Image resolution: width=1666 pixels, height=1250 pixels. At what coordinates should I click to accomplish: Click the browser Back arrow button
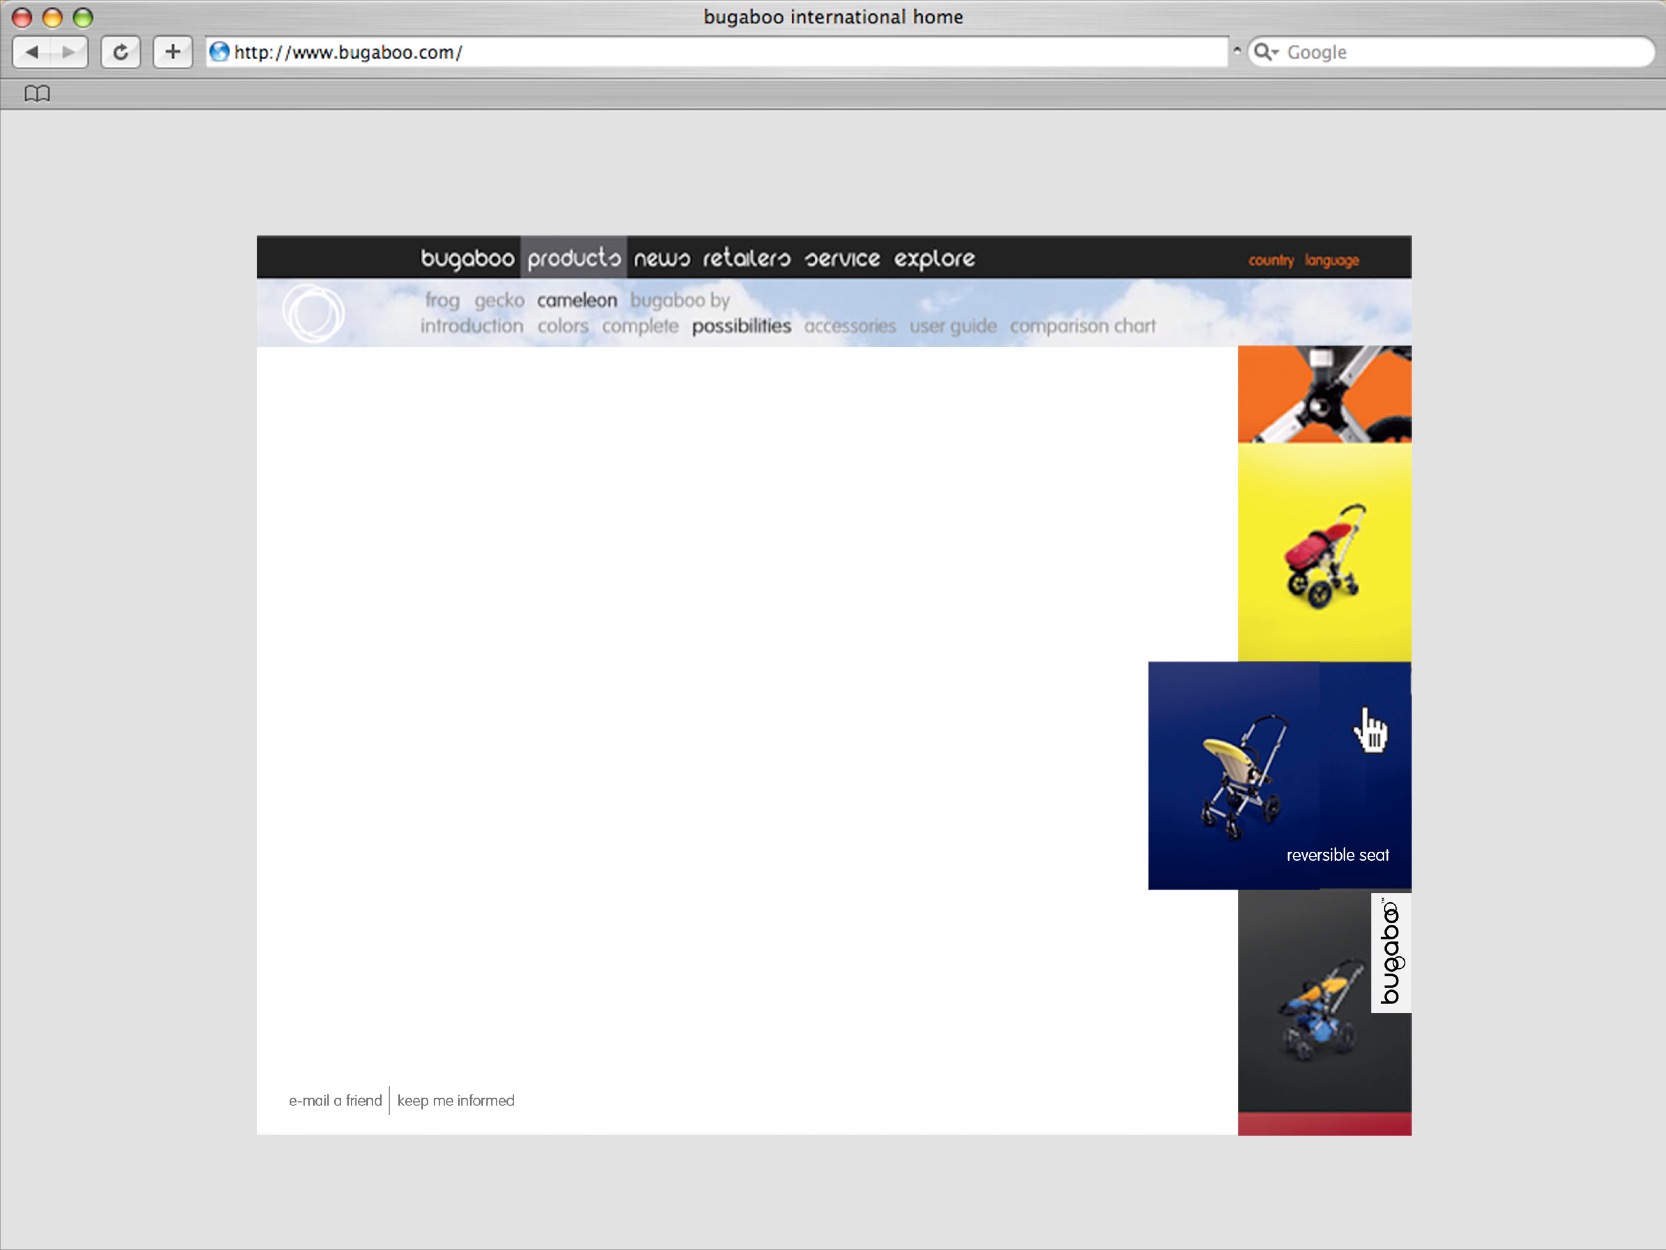(x=32, y=52)
